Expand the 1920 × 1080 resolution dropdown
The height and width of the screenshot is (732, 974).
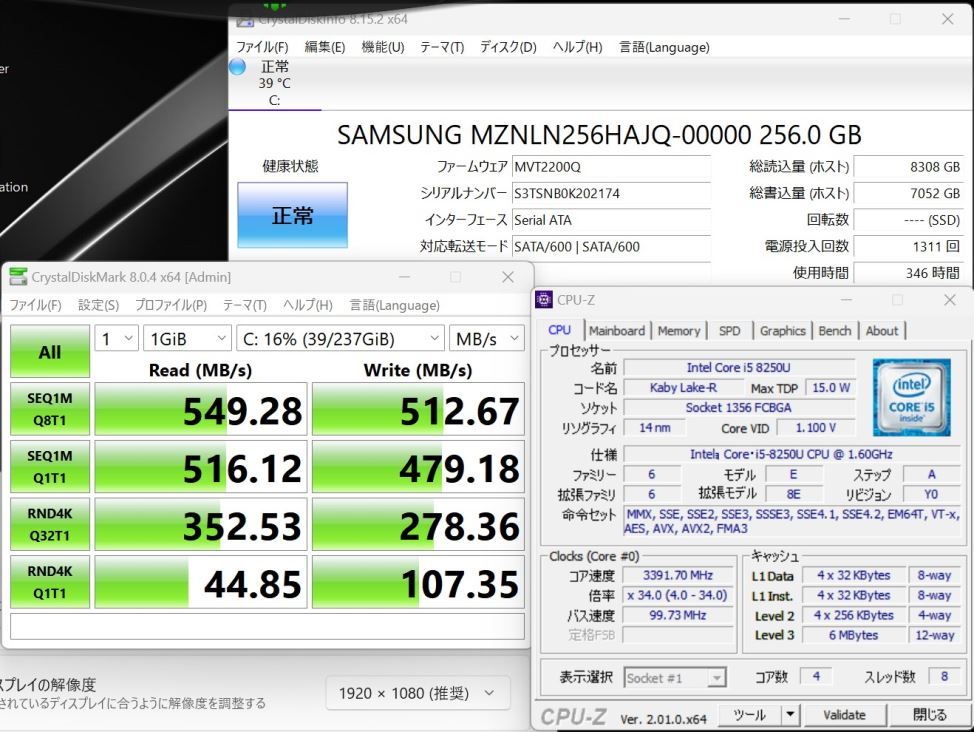[417, 693]
